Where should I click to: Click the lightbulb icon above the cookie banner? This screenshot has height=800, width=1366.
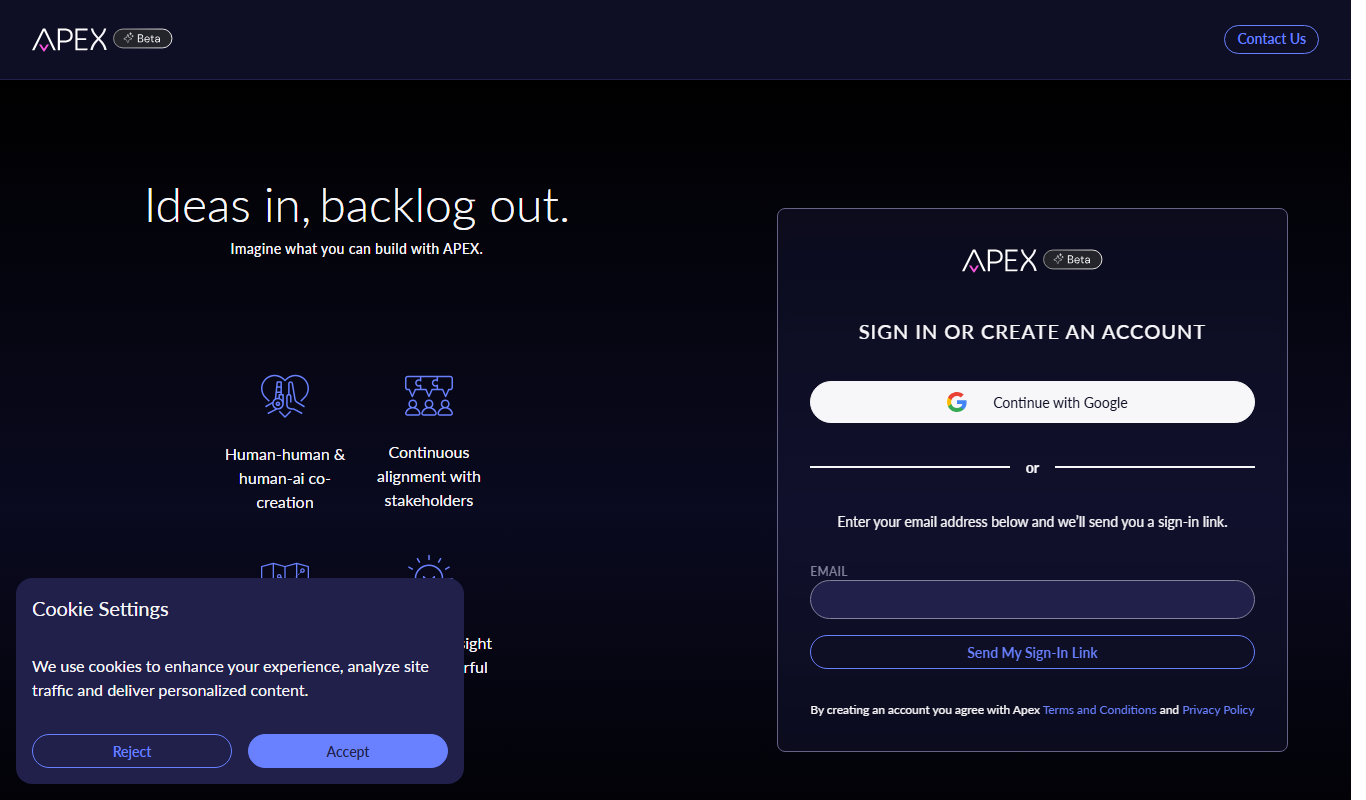[x=429, y=567]
